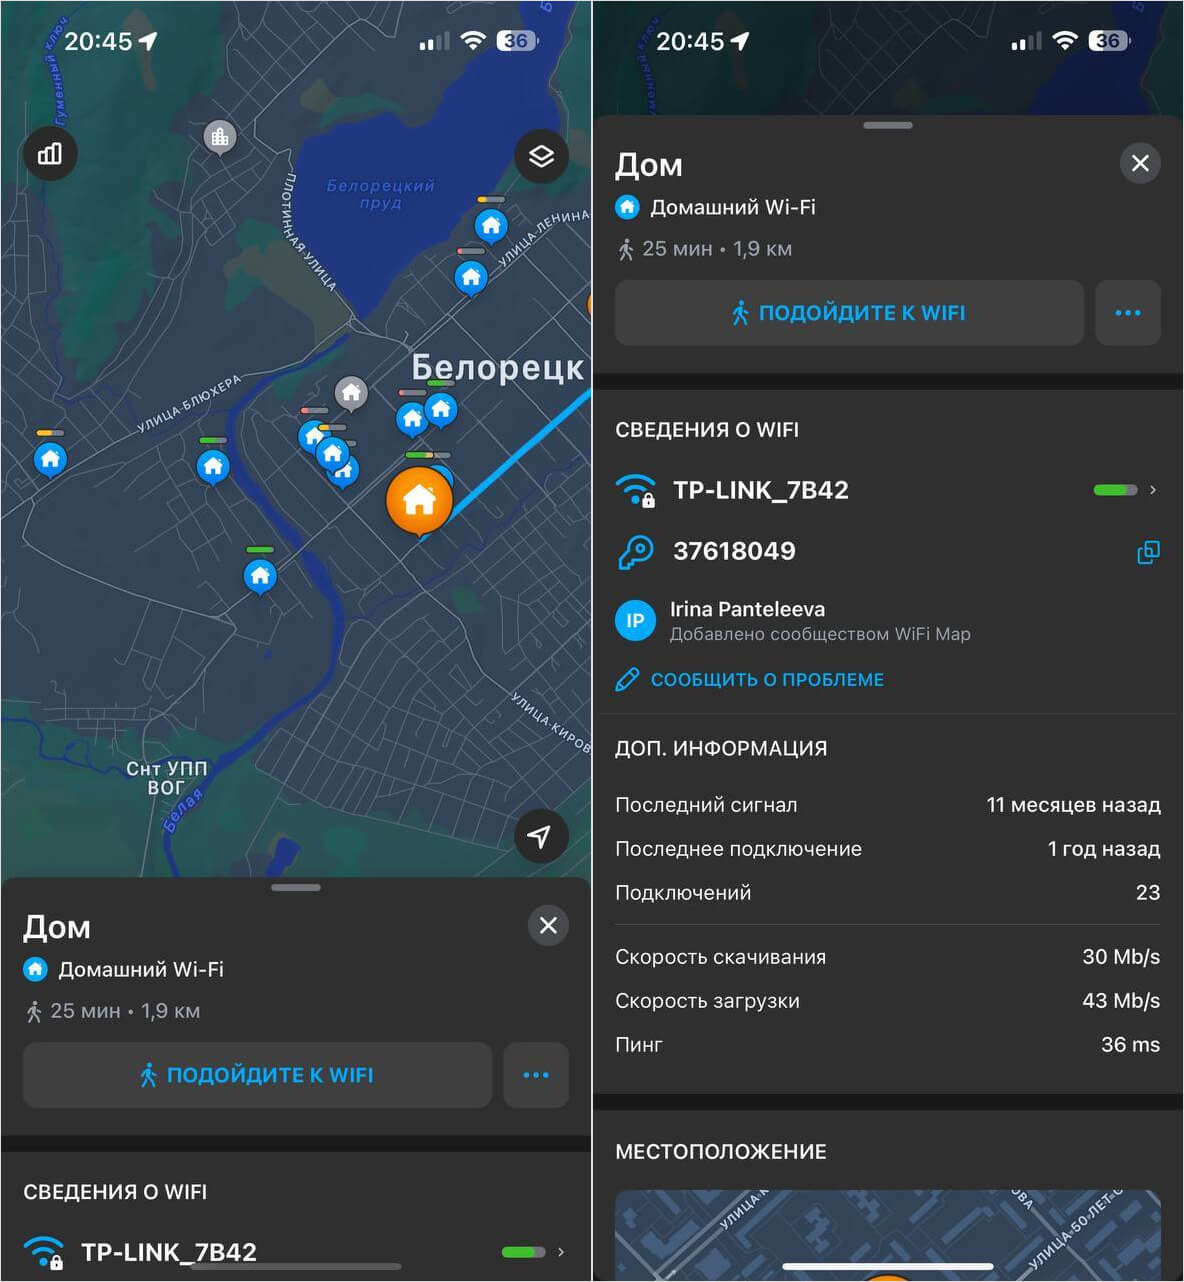Tap the Скорость скачивания value 30 Mb/s
The image size is (1184, 1282).
1121,957
